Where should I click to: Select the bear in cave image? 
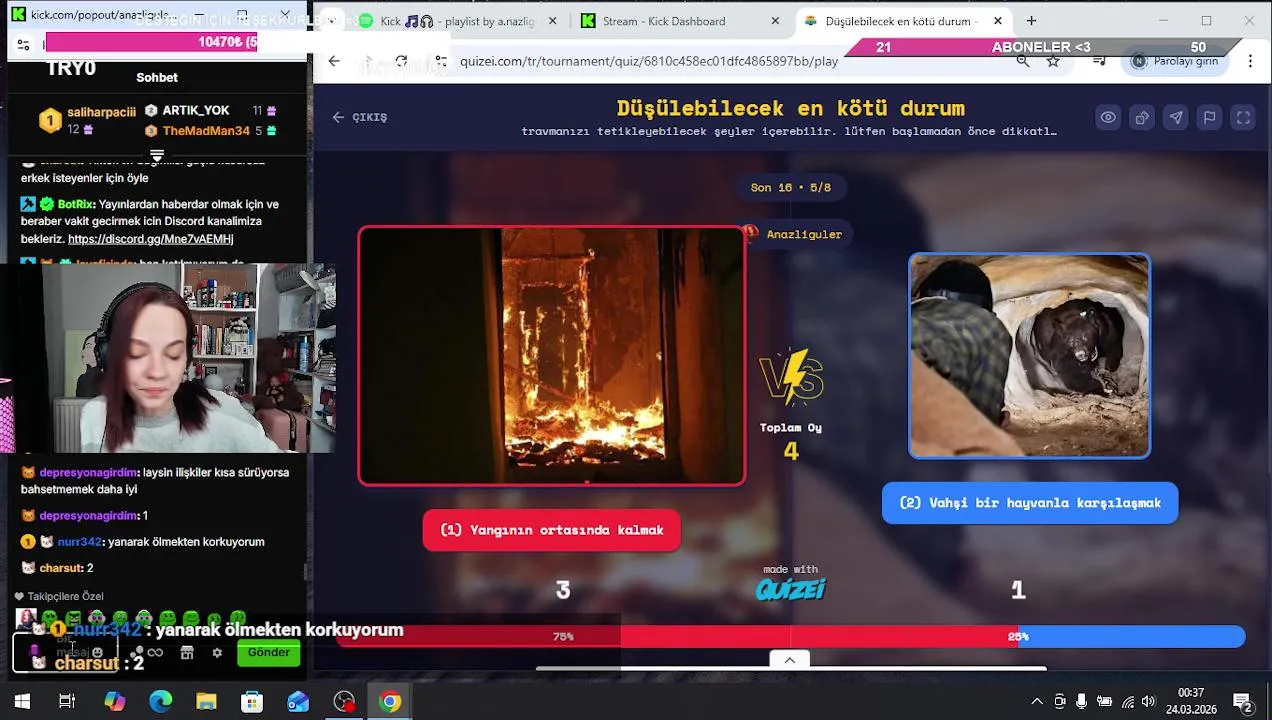coord(1030,356)
